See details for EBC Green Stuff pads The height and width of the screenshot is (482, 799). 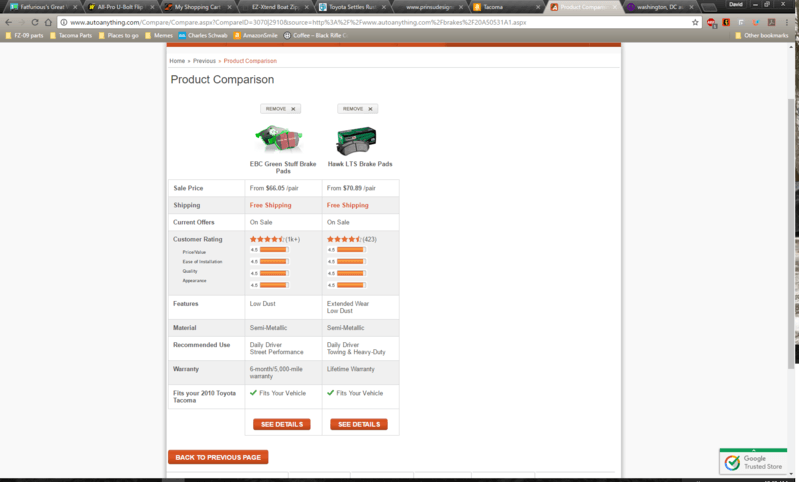click(282, 424)
